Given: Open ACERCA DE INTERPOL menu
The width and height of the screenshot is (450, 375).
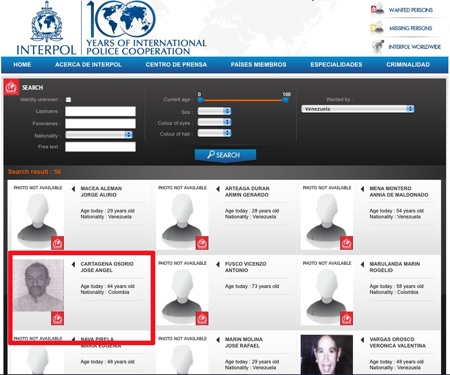Looking at the screenshot, I should coord(88,65).
